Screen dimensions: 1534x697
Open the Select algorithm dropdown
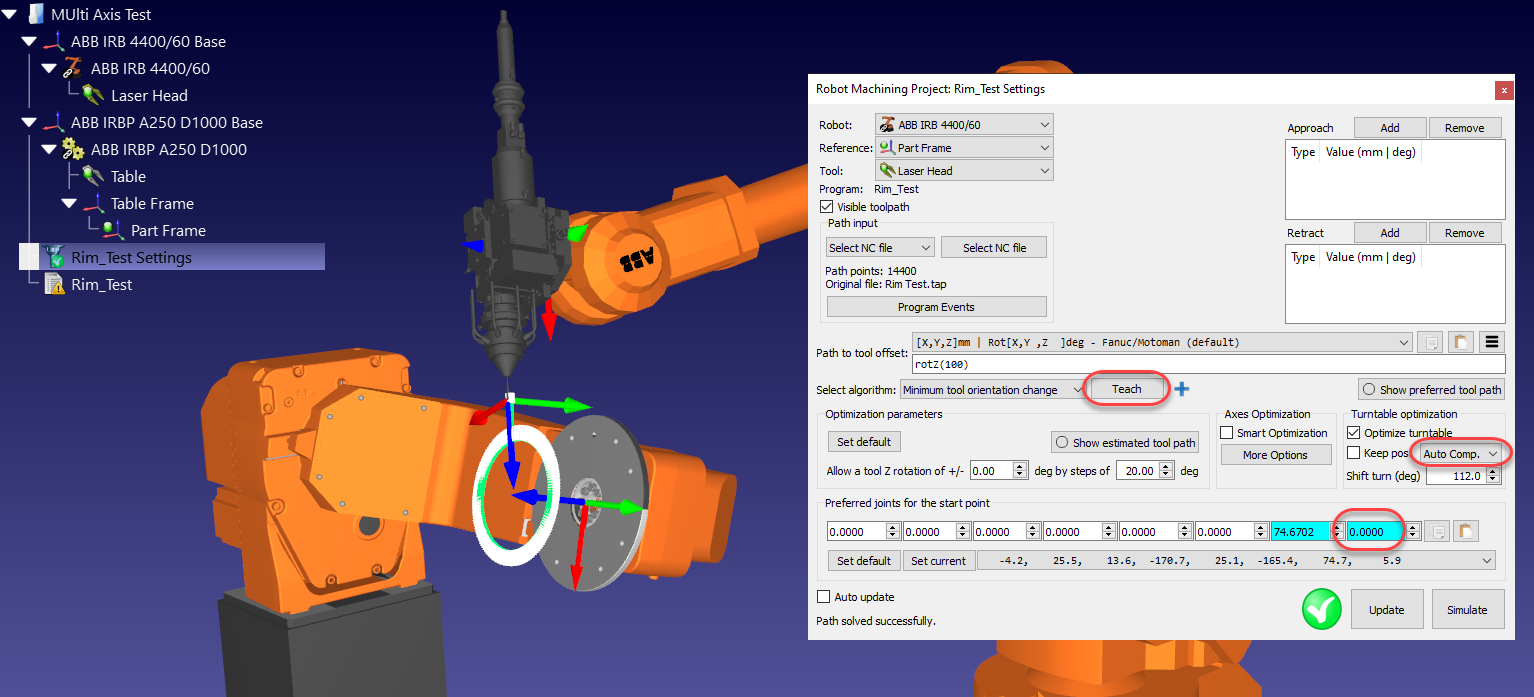click(991, 390)
